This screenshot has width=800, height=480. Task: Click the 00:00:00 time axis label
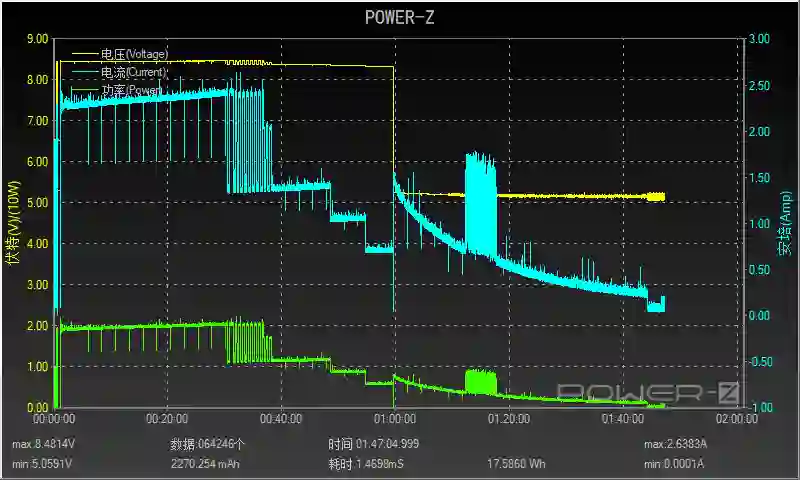54,419
